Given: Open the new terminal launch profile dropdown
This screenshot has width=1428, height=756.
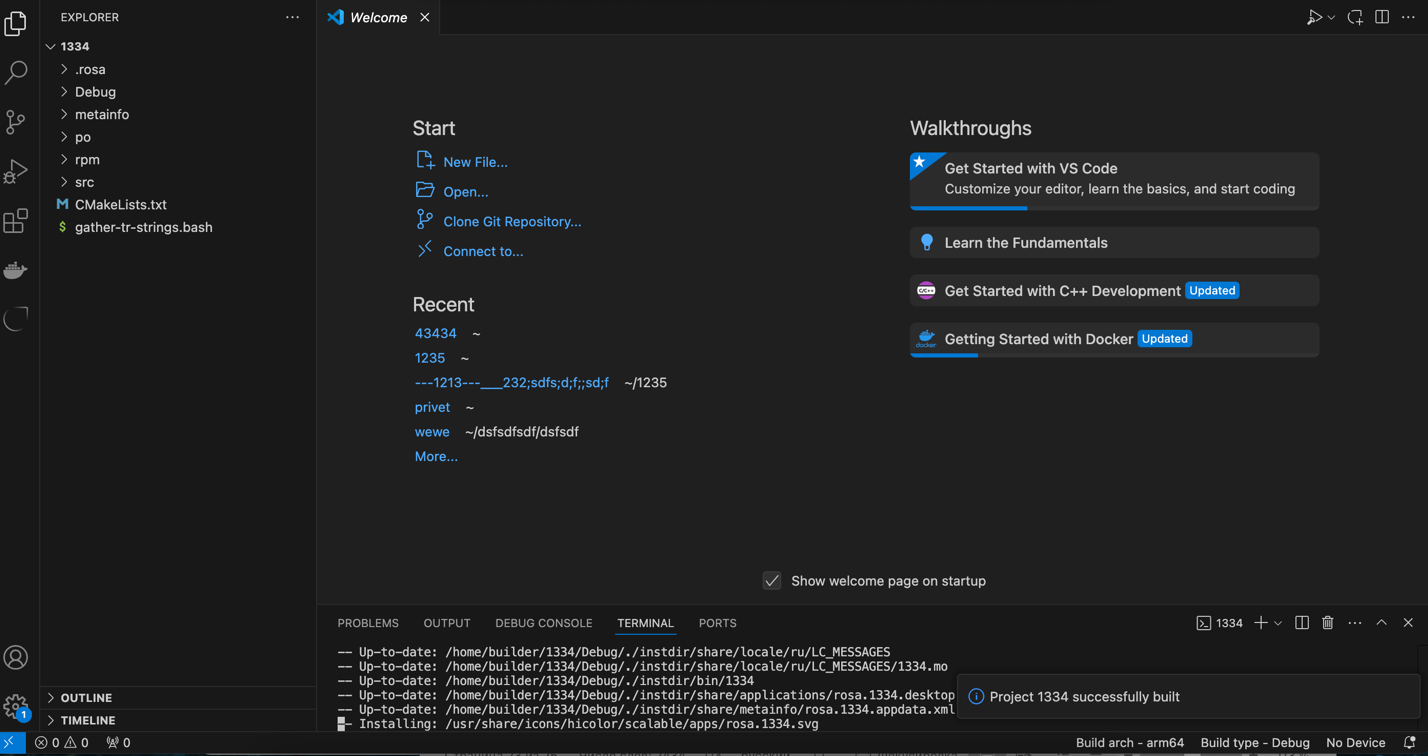Looking at the screenshot, I should (1278, 623).
